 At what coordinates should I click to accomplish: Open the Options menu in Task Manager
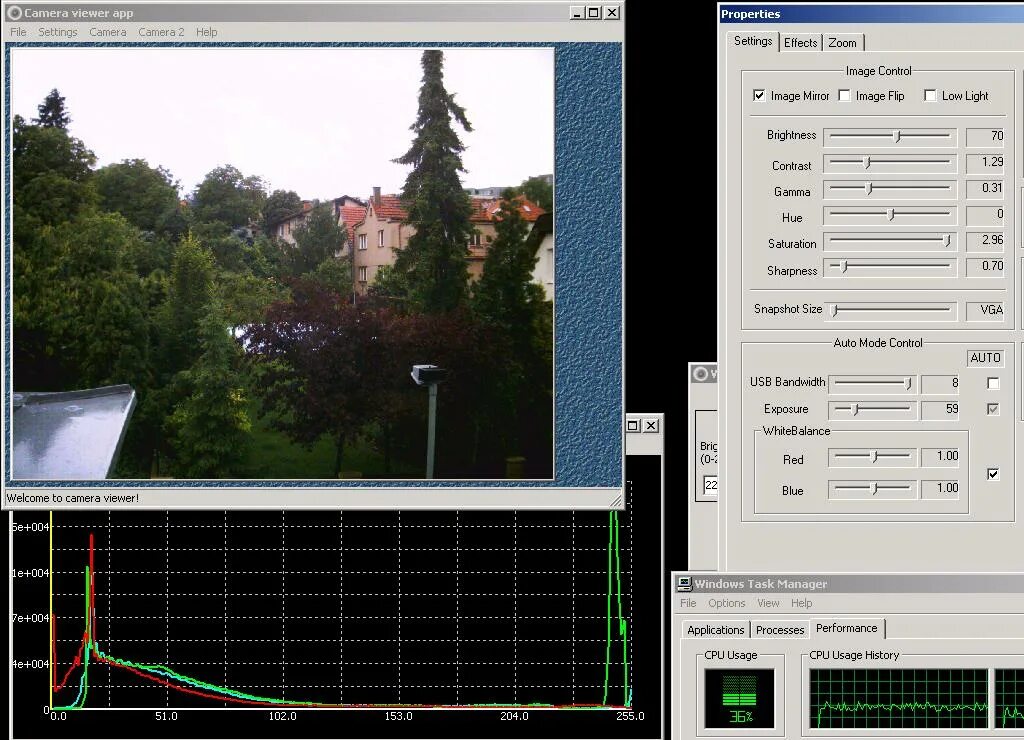726,603
